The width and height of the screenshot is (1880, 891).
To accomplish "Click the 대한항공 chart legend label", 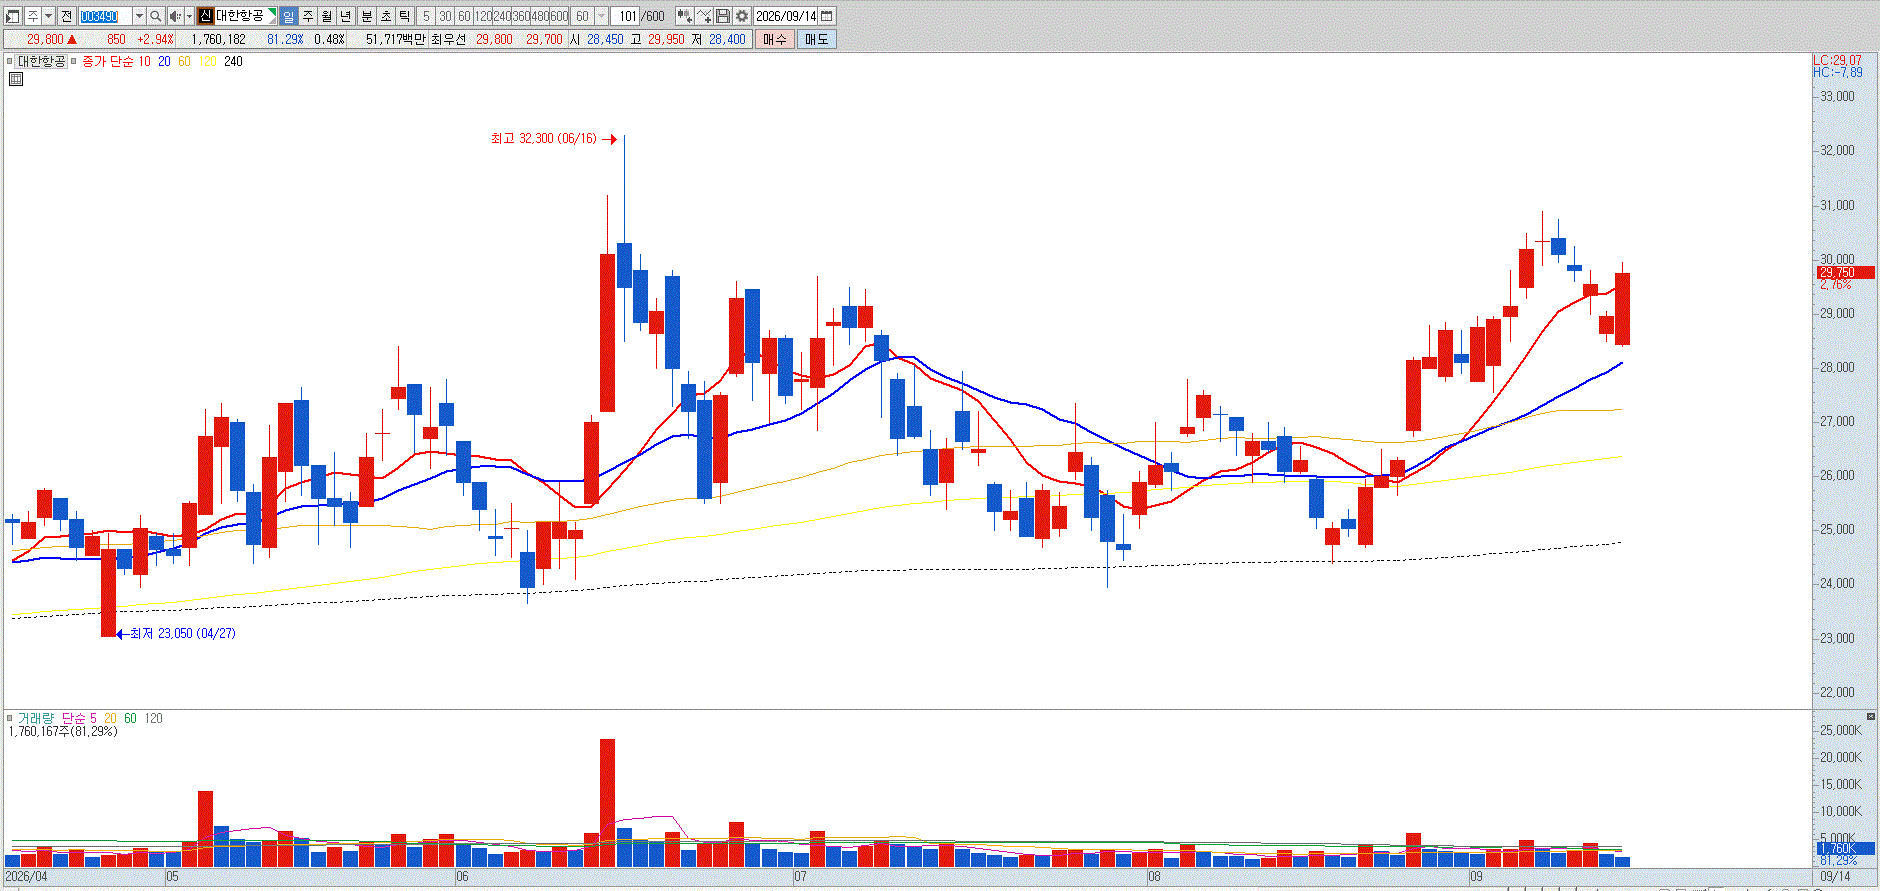I will [x=41, y=61].
